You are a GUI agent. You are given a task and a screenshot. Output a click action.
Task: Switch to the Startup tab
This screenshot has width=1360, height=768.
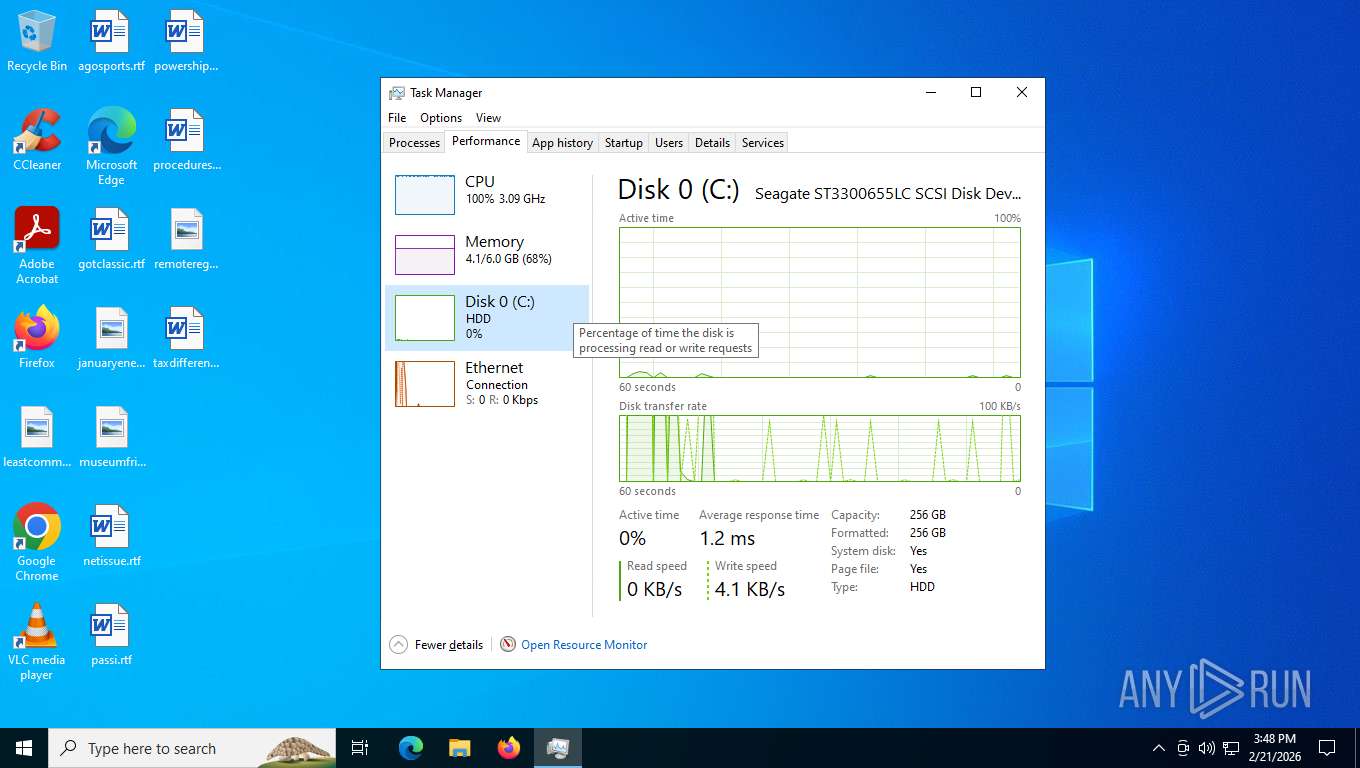pos(623,143)
